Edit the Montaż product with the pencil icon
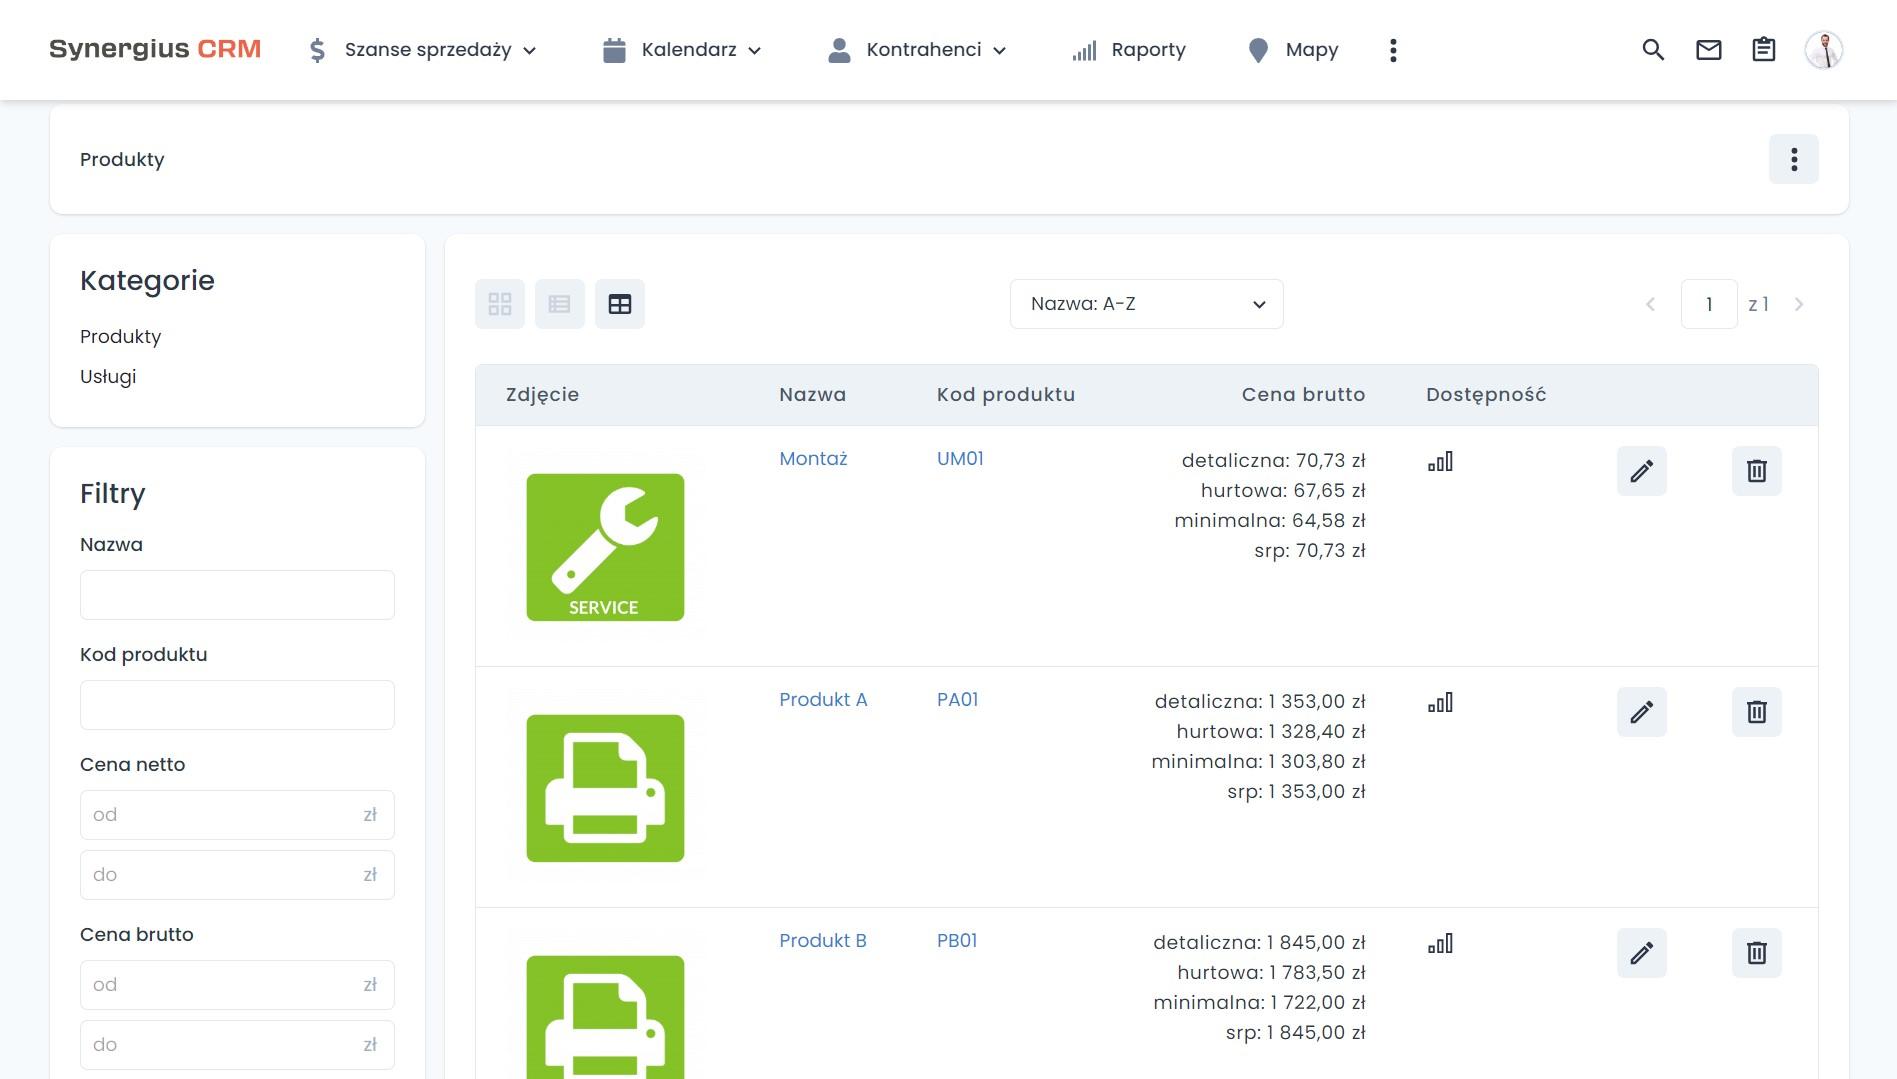The image size is (1897, 1079). coord(1642,470)
